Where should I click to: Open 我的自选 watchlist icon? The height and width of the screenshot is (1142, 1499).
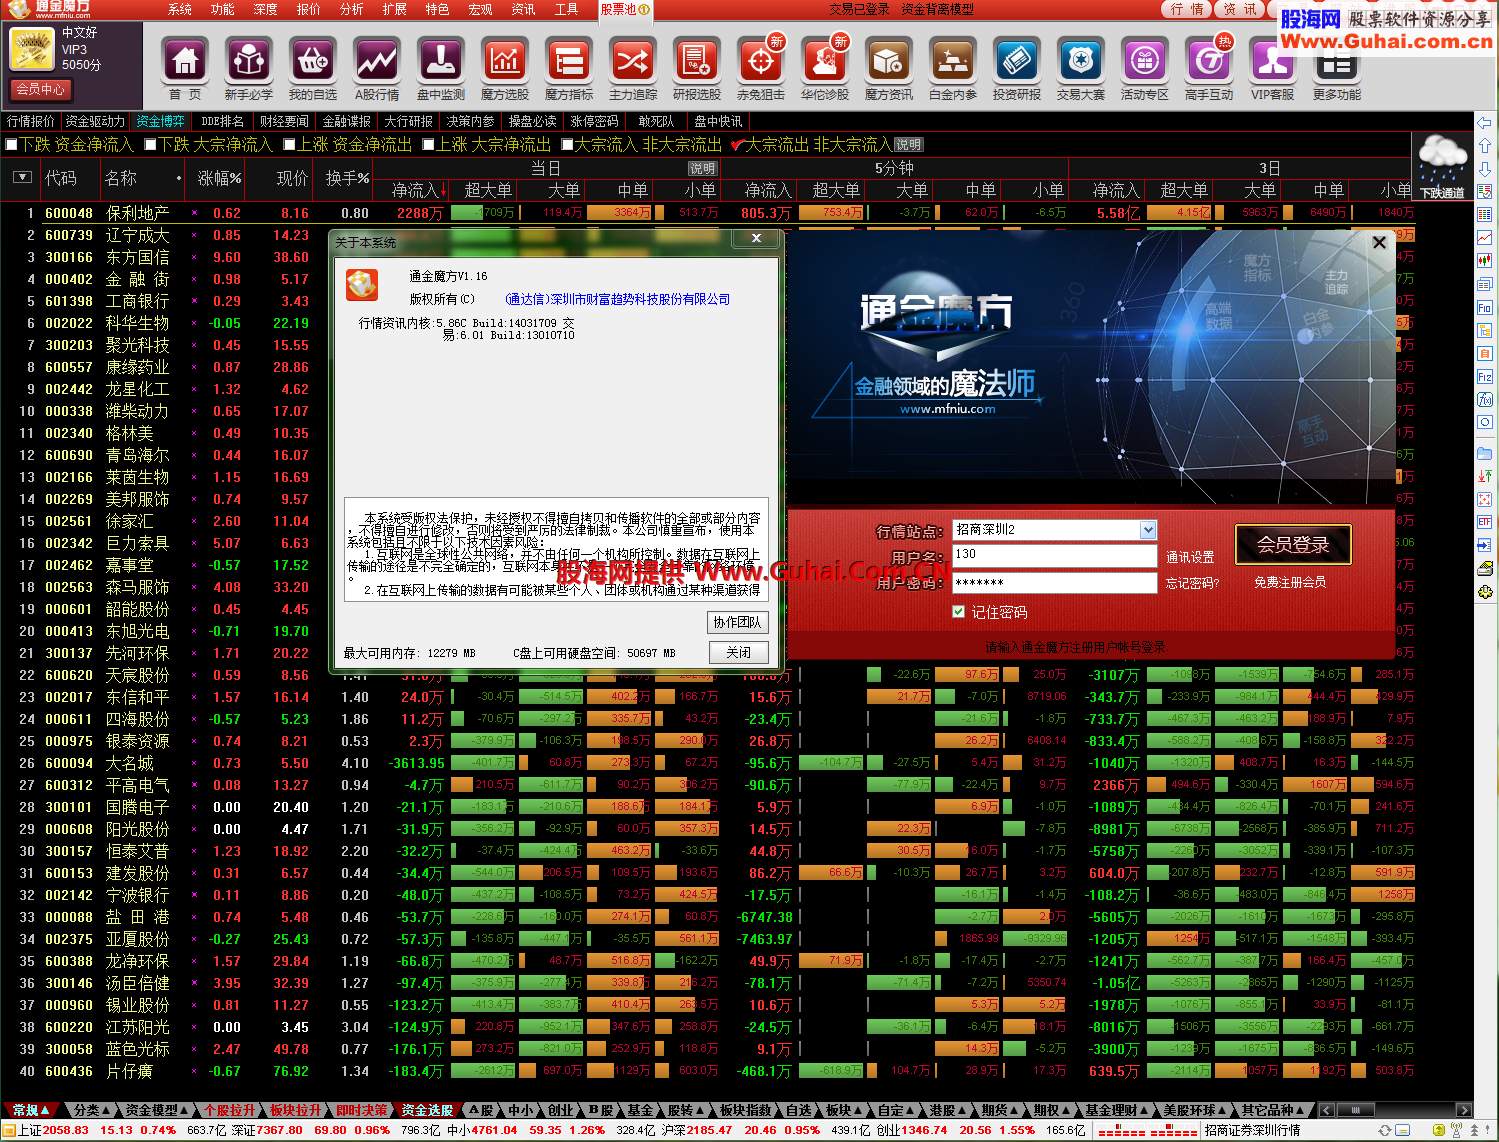[x=313, y=62]
